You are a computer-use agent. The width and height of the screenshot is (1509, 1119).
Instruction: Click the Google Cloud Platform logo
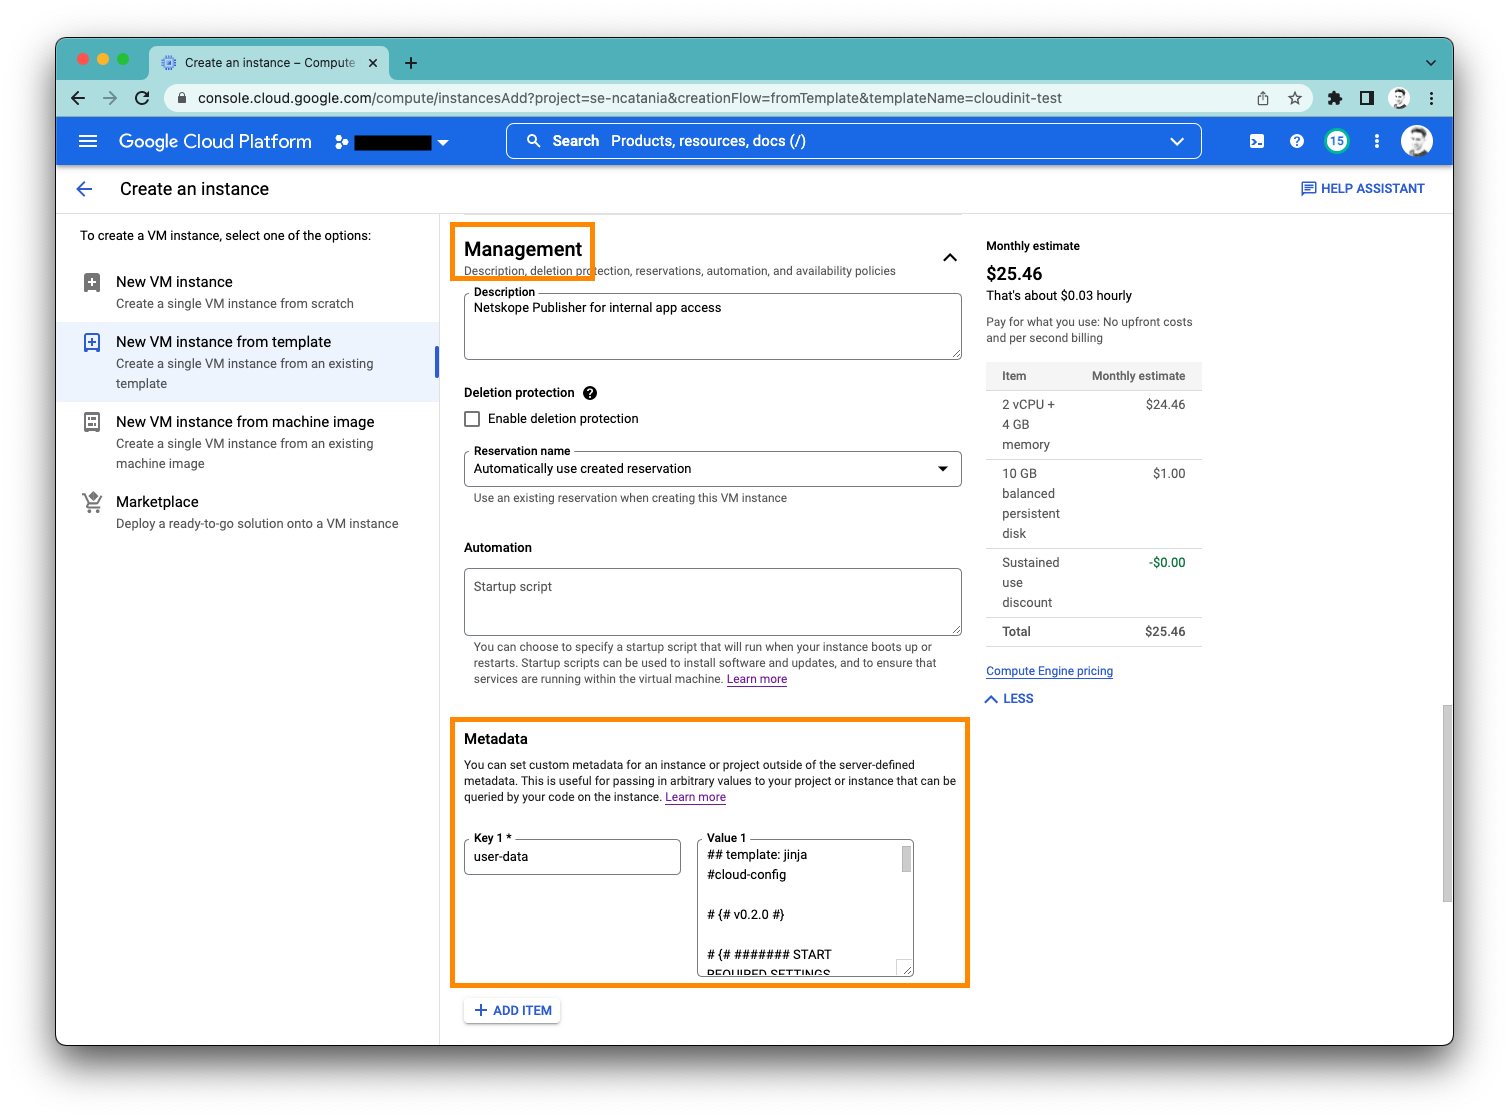(x=215, y=141)
